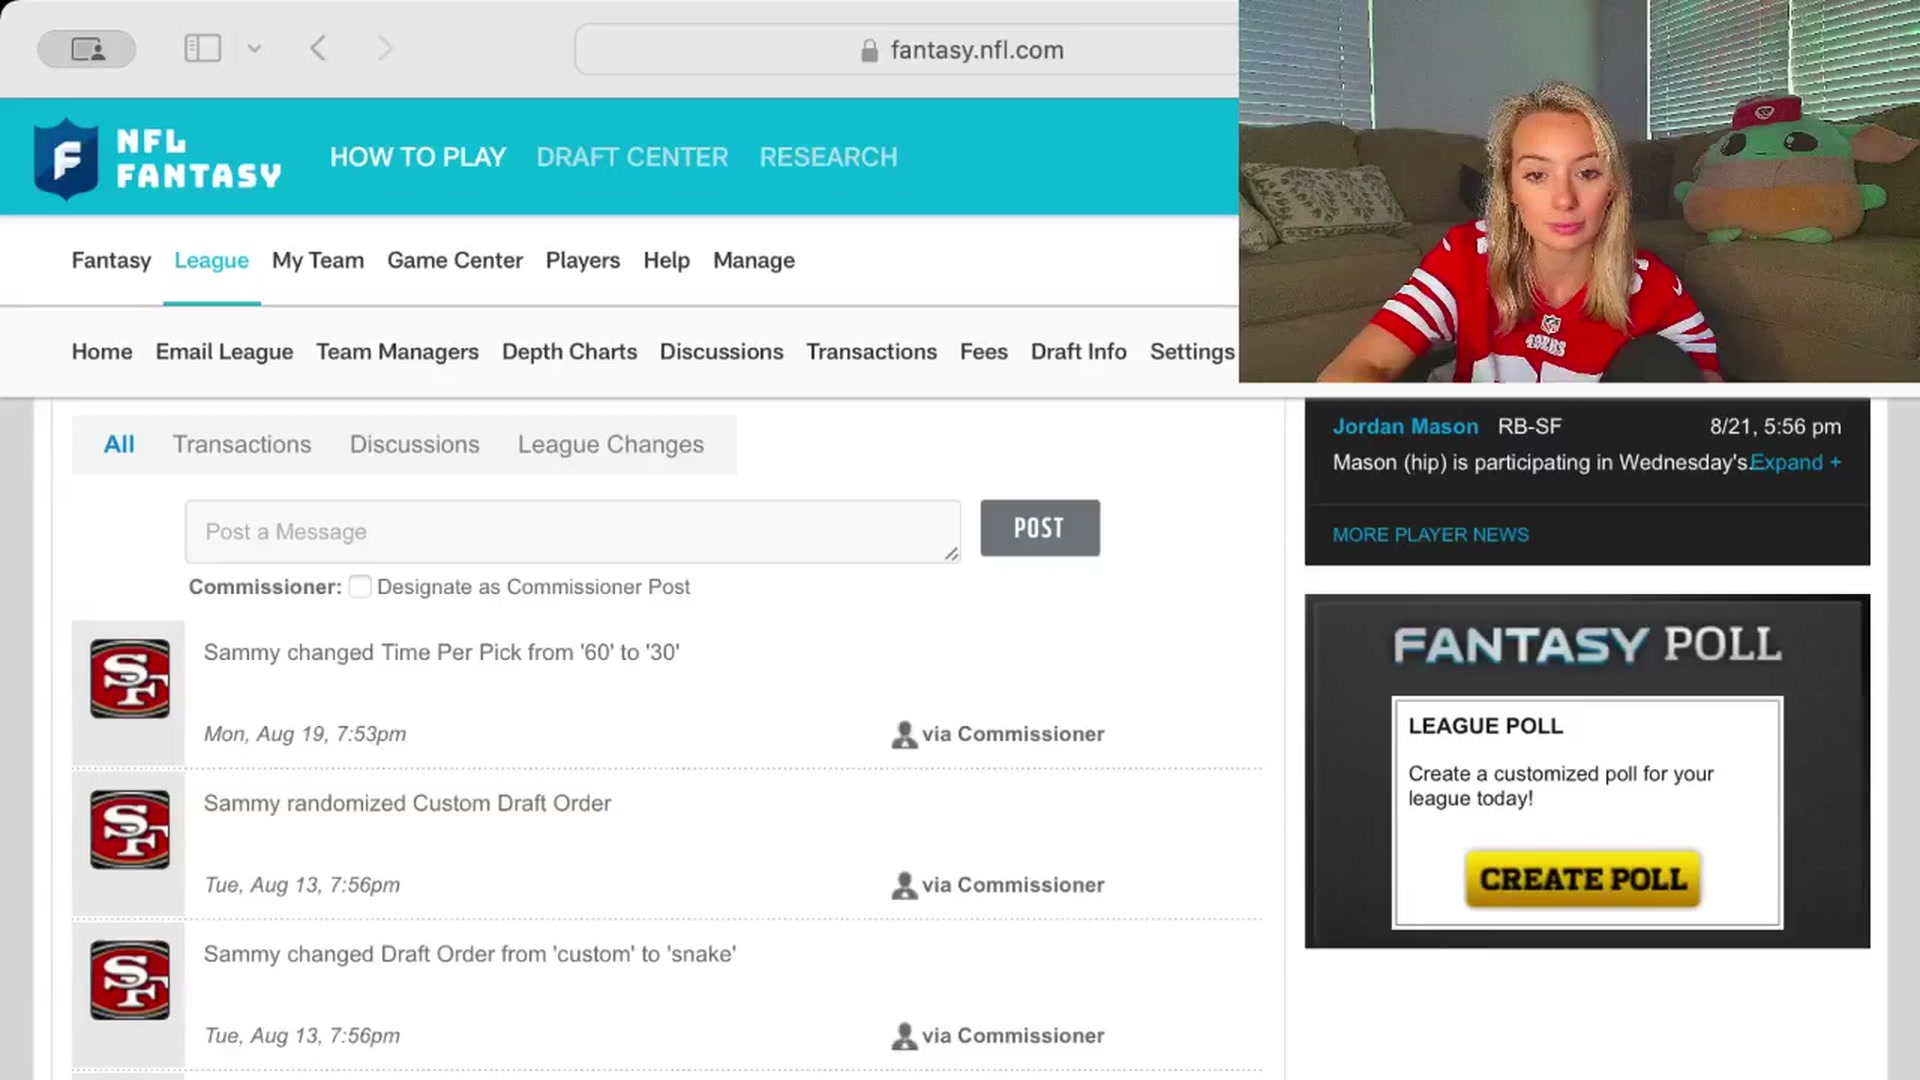Open the Research menu

tap(828, 157)
